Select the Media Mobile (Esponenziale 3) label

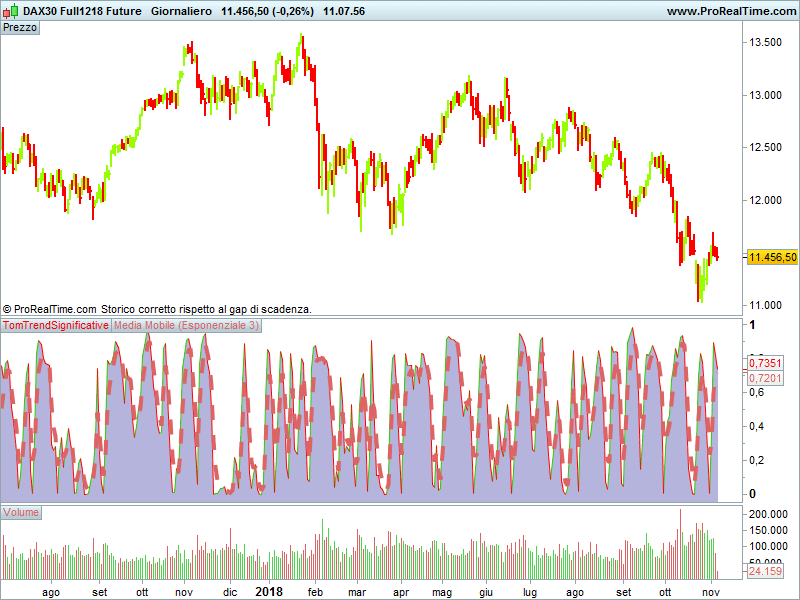click(186, 326)
